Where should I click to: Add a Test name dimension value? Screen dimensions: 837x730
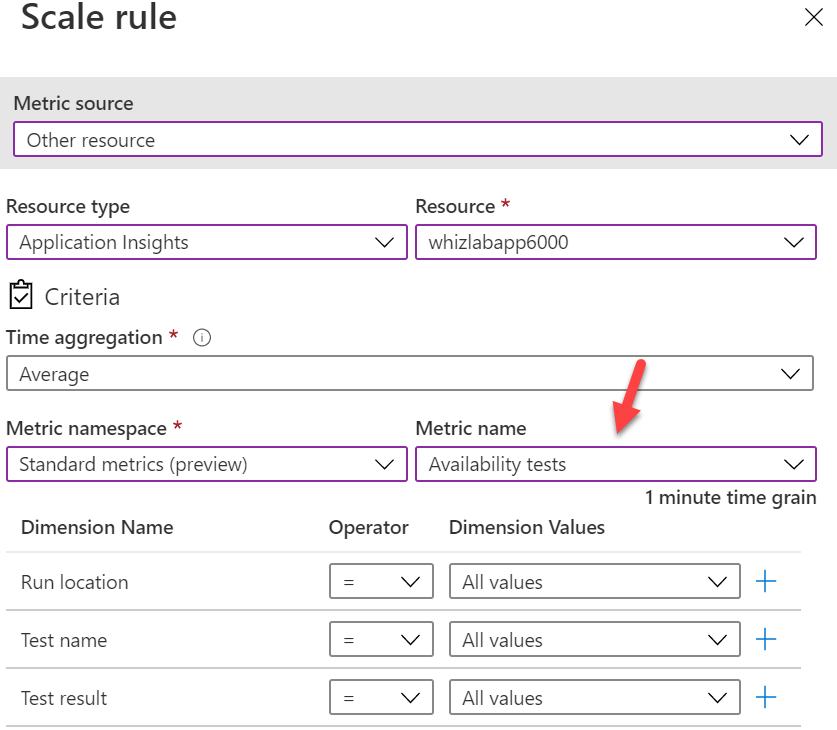pos(766,640)
